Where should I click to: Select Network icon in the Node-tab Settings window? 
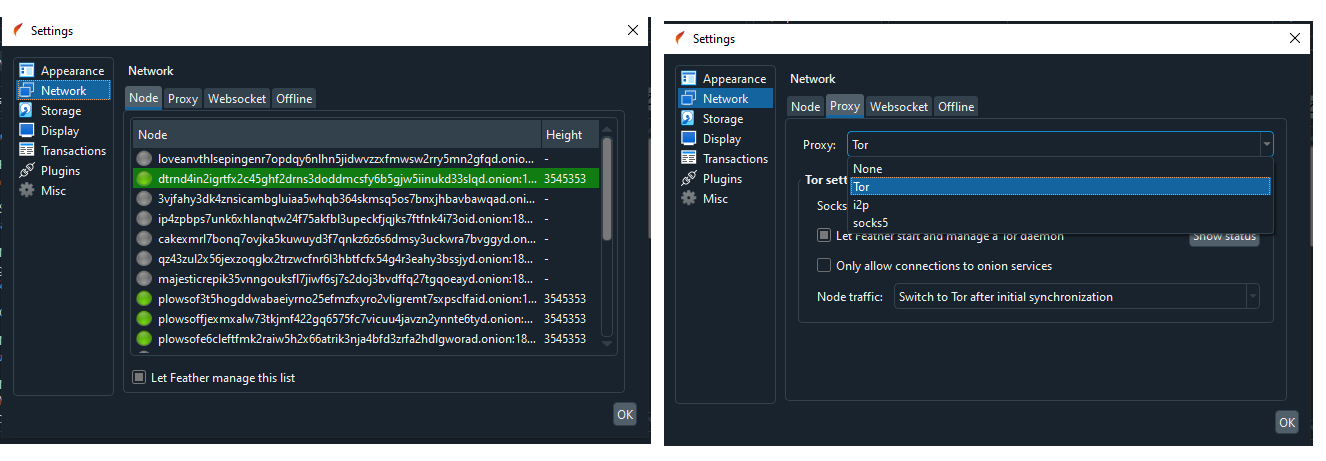coord(27,91)
